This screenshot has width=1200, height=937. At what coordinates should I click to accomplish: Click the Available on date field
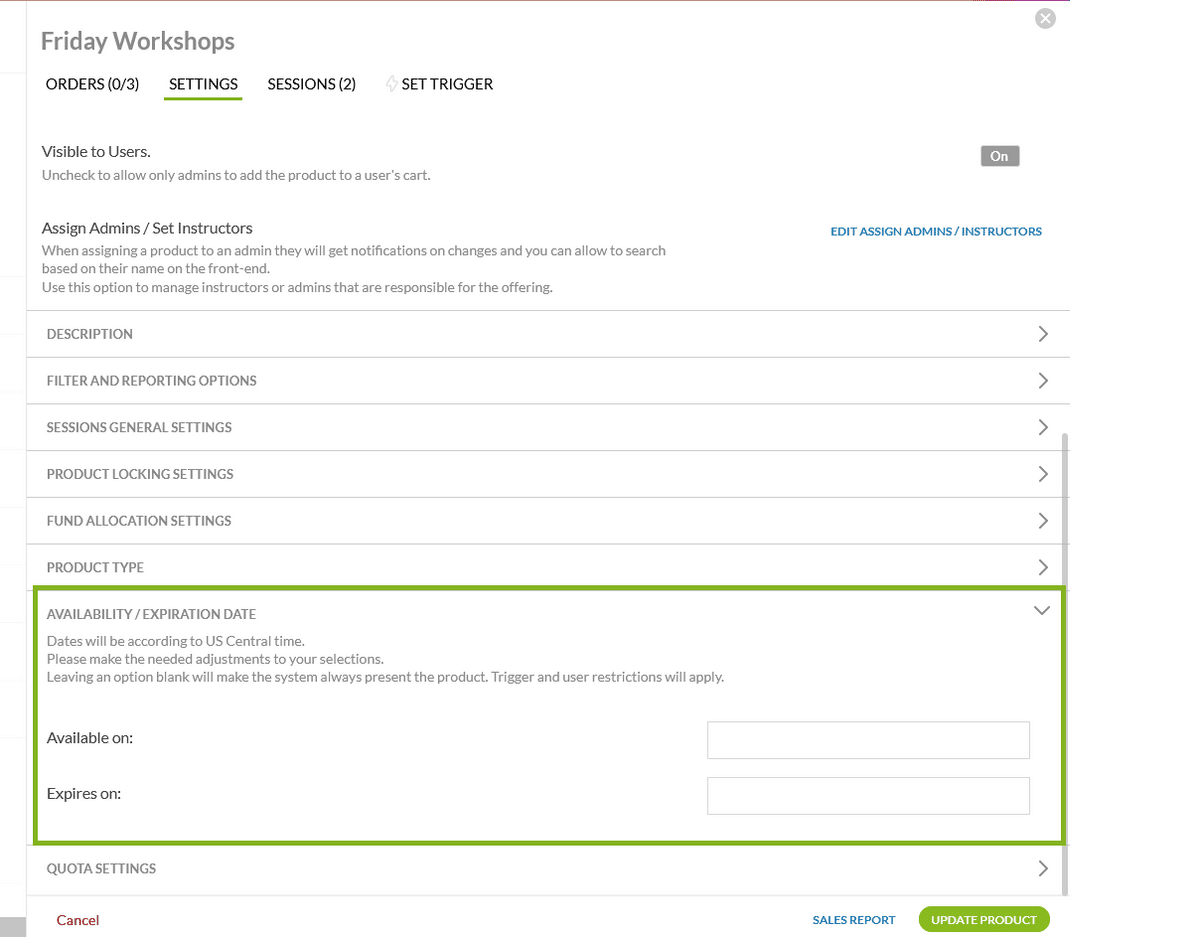[x=867, y=740]
